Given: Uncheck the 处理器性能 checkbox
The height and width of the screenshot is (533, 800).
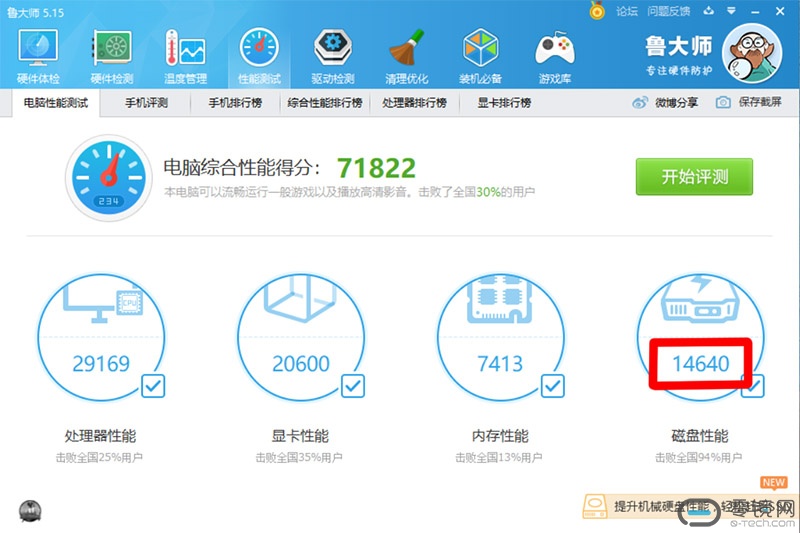Looking at the screenshot, I should pyautogui.click(x=153, y=386).
